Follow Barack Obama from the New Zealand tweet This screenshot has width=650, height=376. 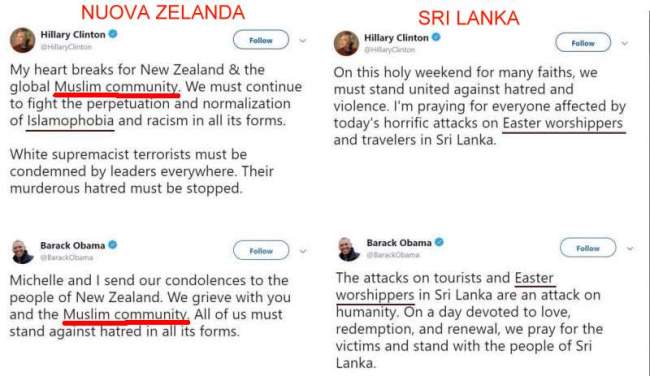[x=261, y=251]
